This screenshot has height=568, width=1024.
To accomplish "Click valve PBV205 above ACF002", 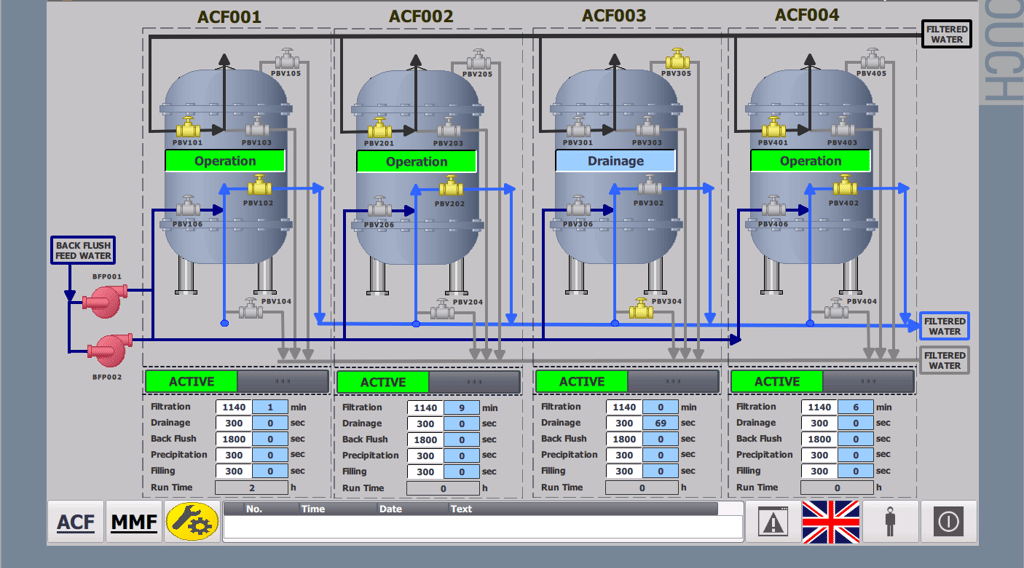I will coord(479,59).
